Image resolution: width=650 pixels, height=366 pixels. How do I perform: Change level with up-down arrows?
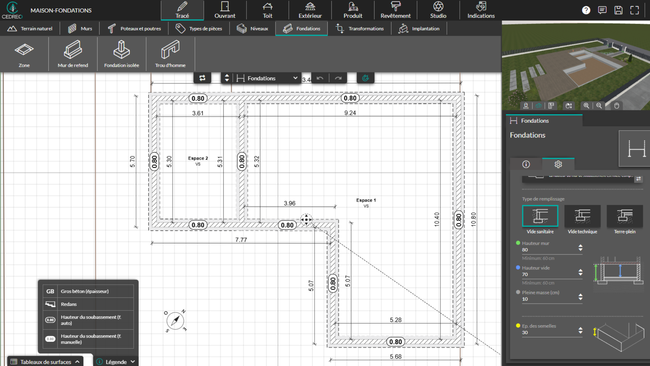(226, 78)
